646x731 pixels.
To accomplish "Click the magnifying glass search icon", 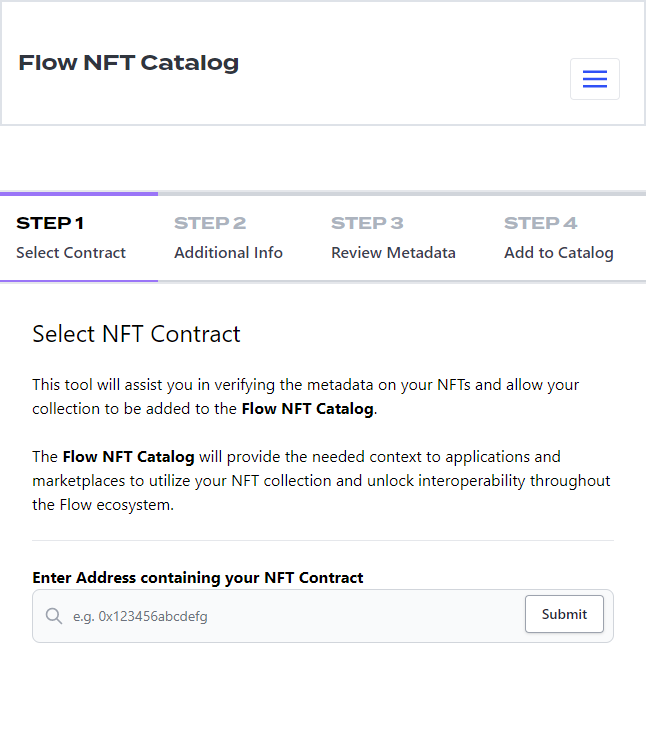I will (x=54, y=616).
